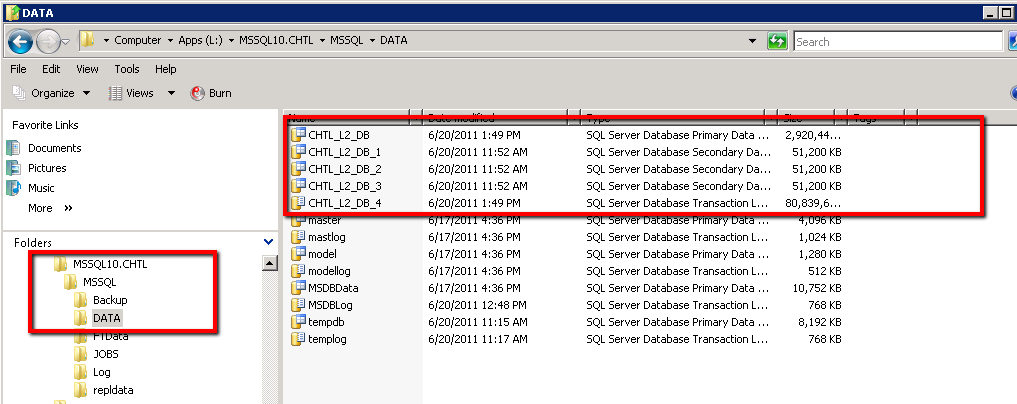Open the Organize toolbar dropdown
Image resolution: width=1017 pixels, height=404 pixels.
[x=52, y=93]
